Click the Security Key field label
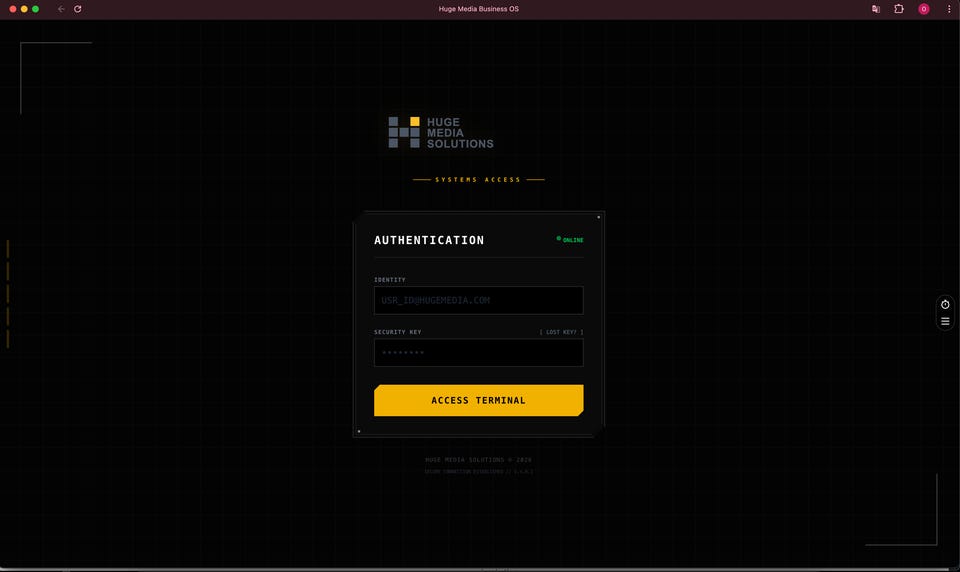The width and height of the screenshot is (960, 572). pyautogui.click(x=398, y=332)
